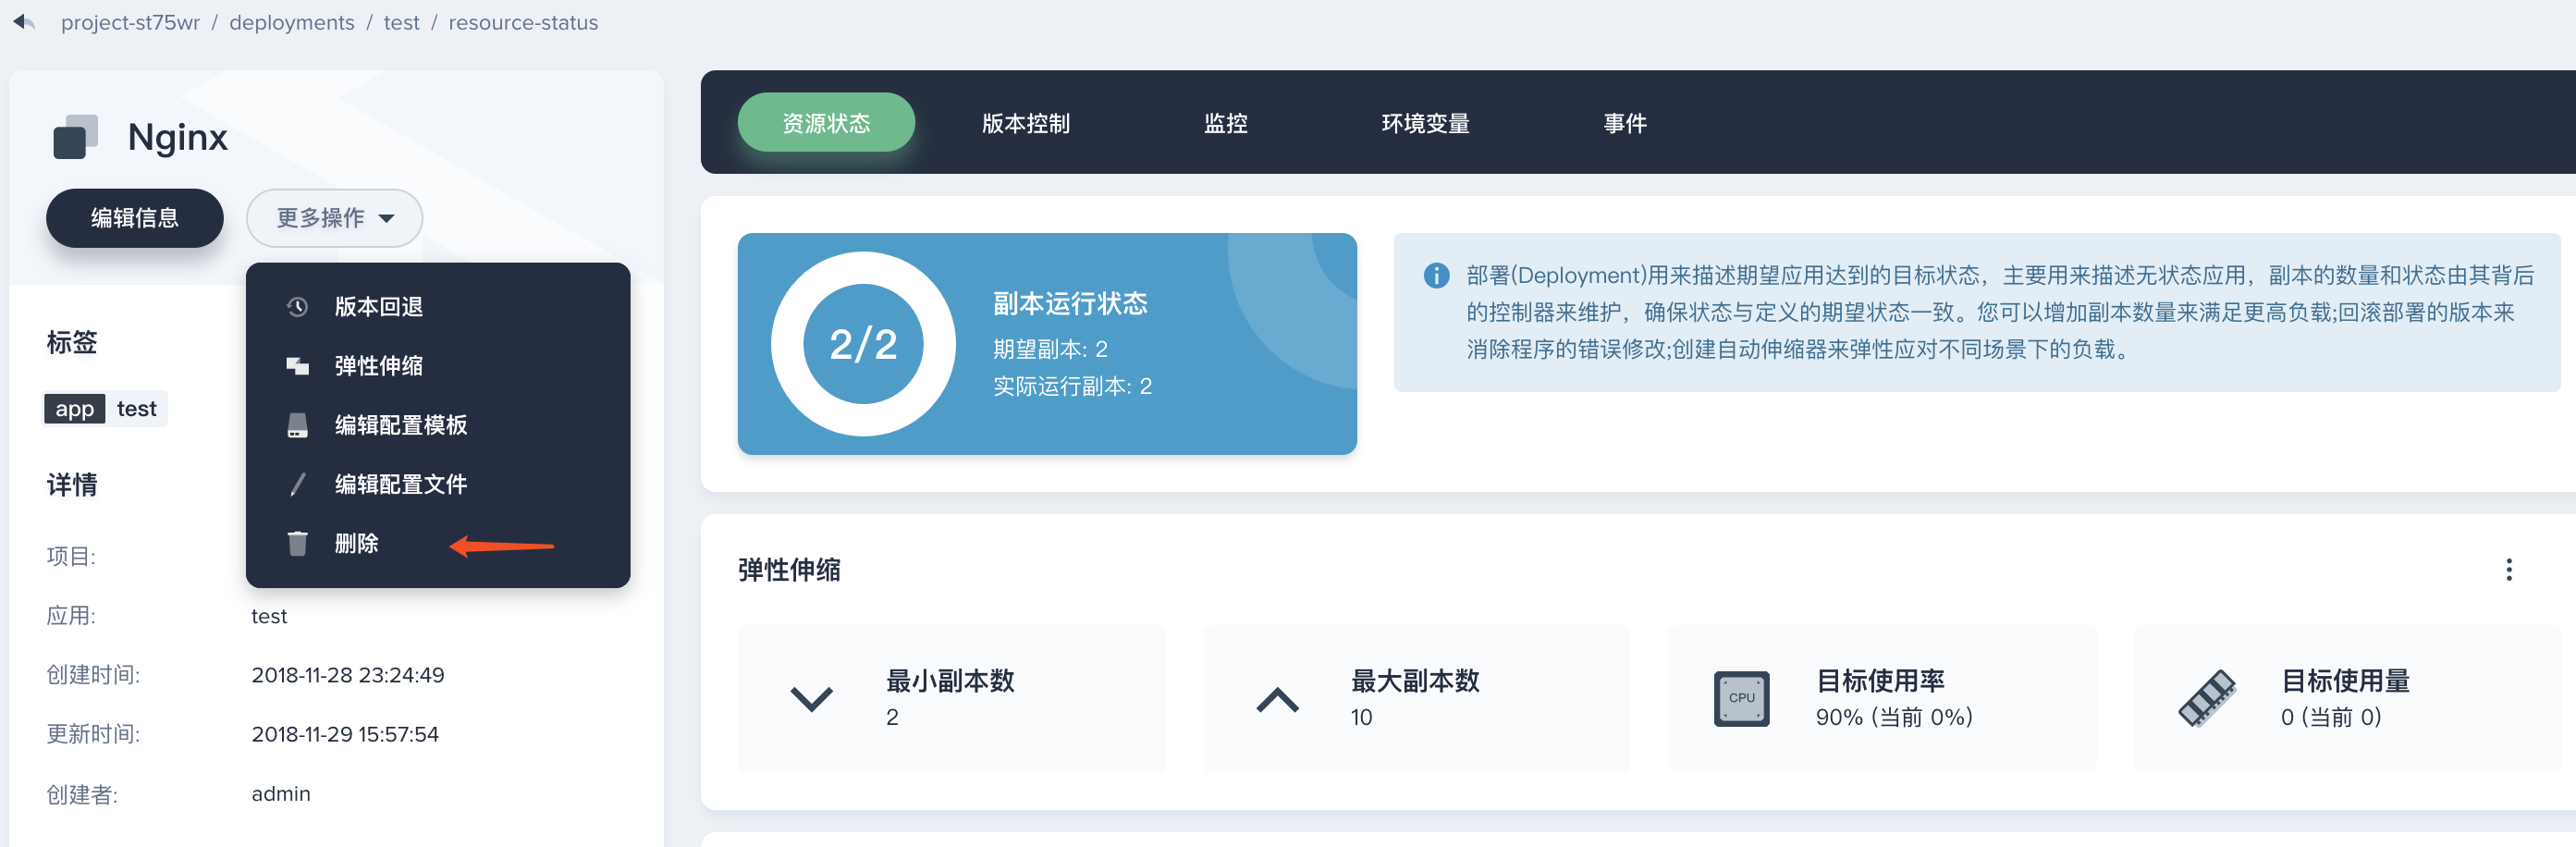Image resolution: width=2576 pixels, height=847 pixels.
Task: Click the memory chip icon for 目标使用量
Action: [x=2207, y=699]
